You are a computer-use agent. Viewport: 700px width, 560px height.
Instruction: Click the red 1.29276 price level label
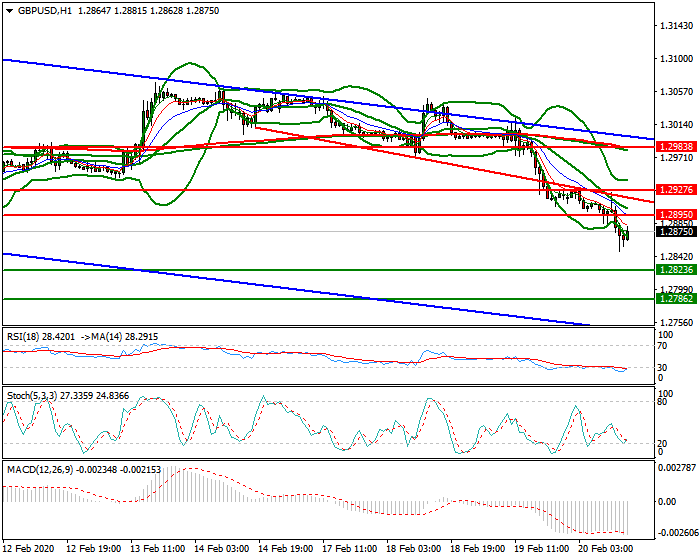677,189
